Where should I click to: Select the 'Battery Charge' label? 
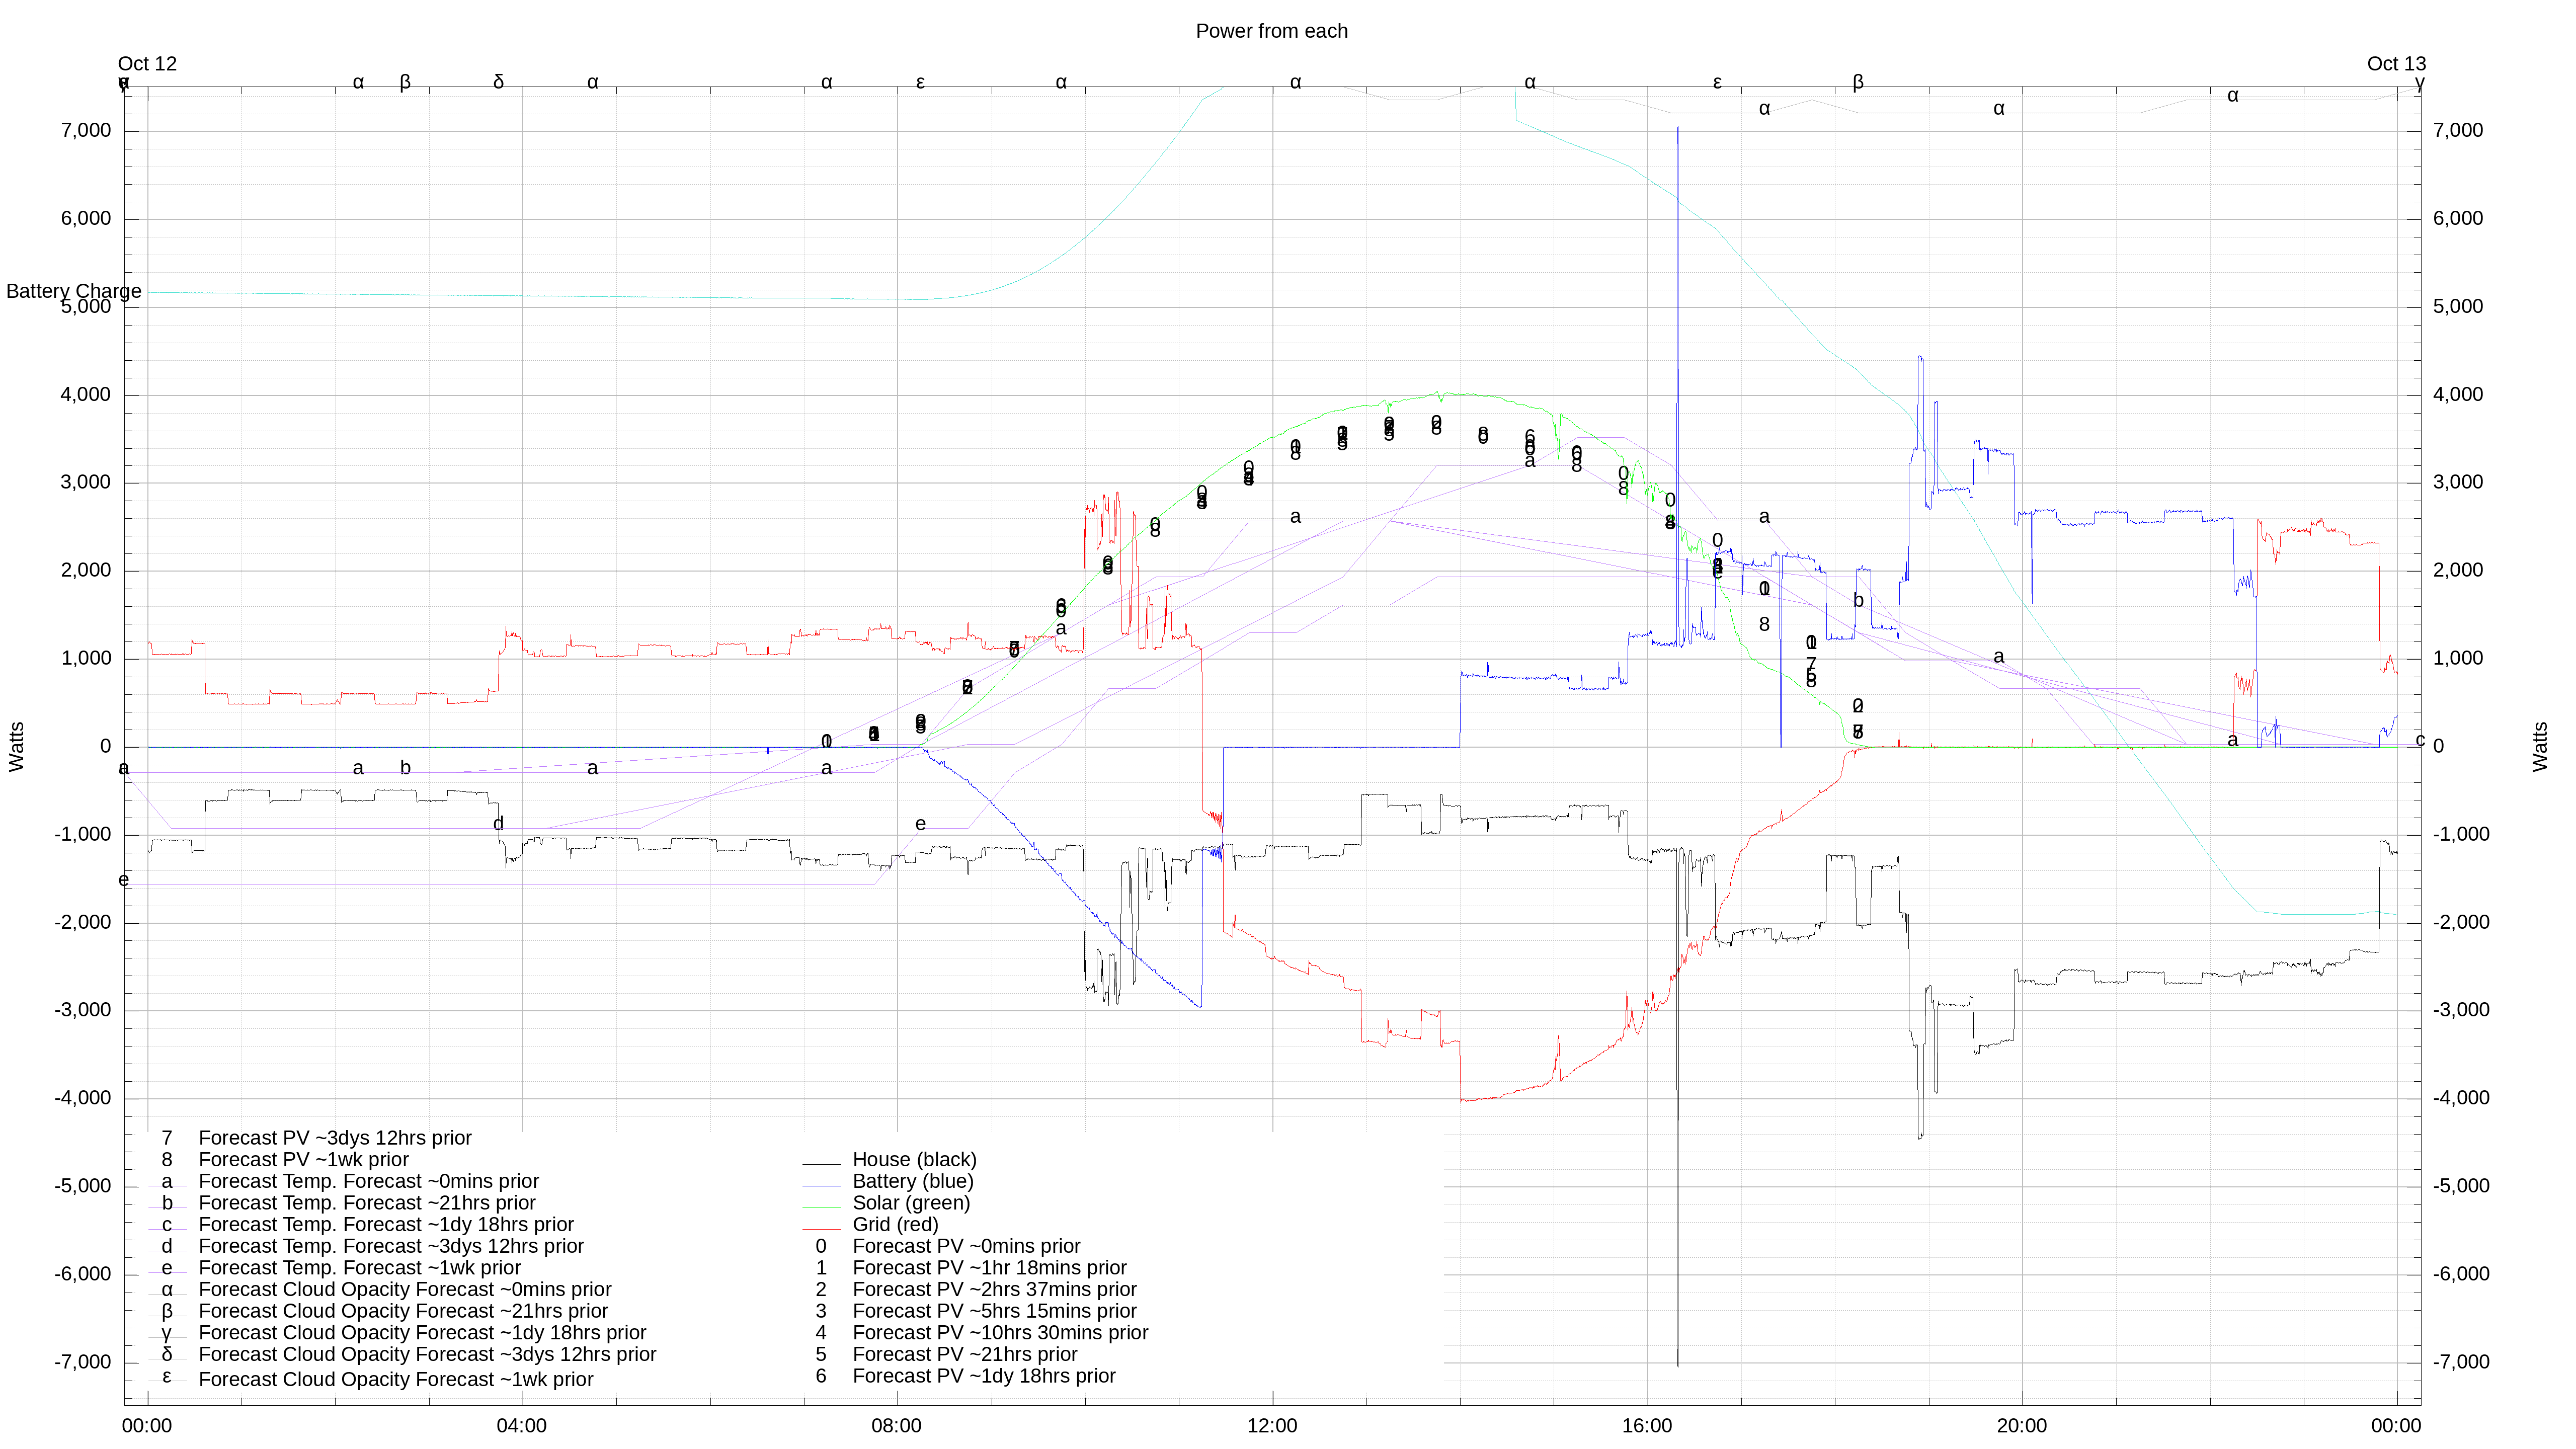(74, 291)
